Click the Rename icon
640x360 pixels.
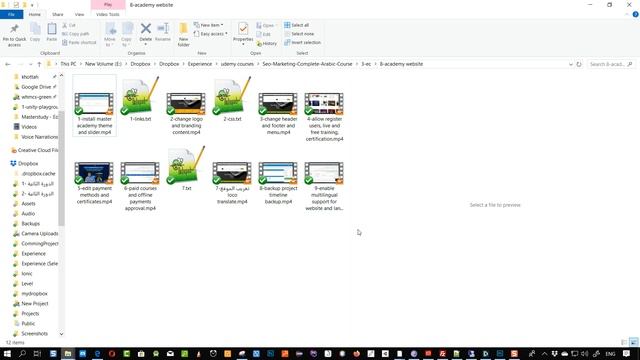pos(163,29)
